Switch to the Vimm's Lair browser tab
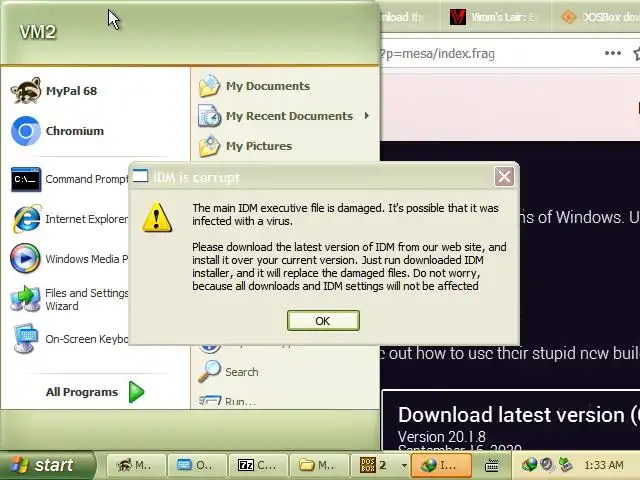Screen dimensions: 640x480 pos(496,17)
